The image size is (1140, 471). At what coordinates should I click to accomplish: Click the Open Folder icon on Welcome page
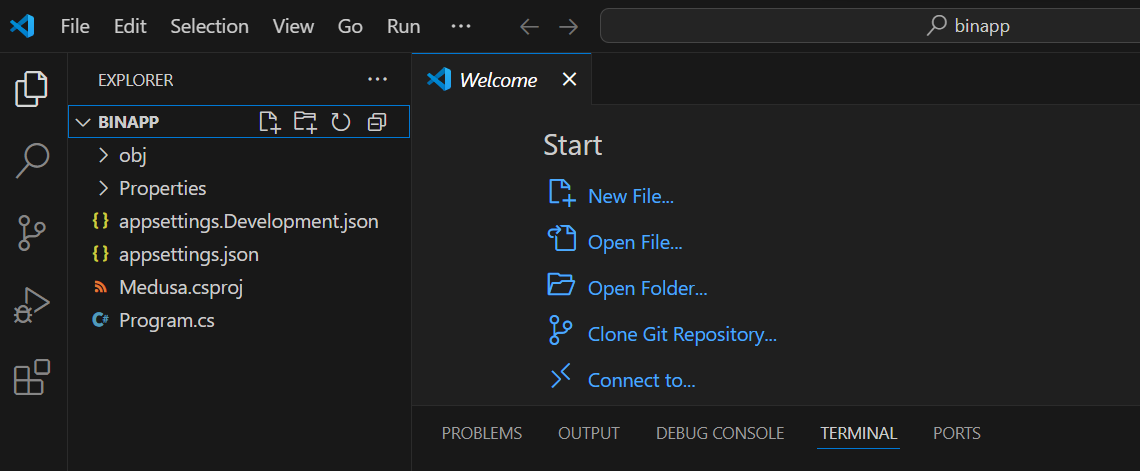561,284
